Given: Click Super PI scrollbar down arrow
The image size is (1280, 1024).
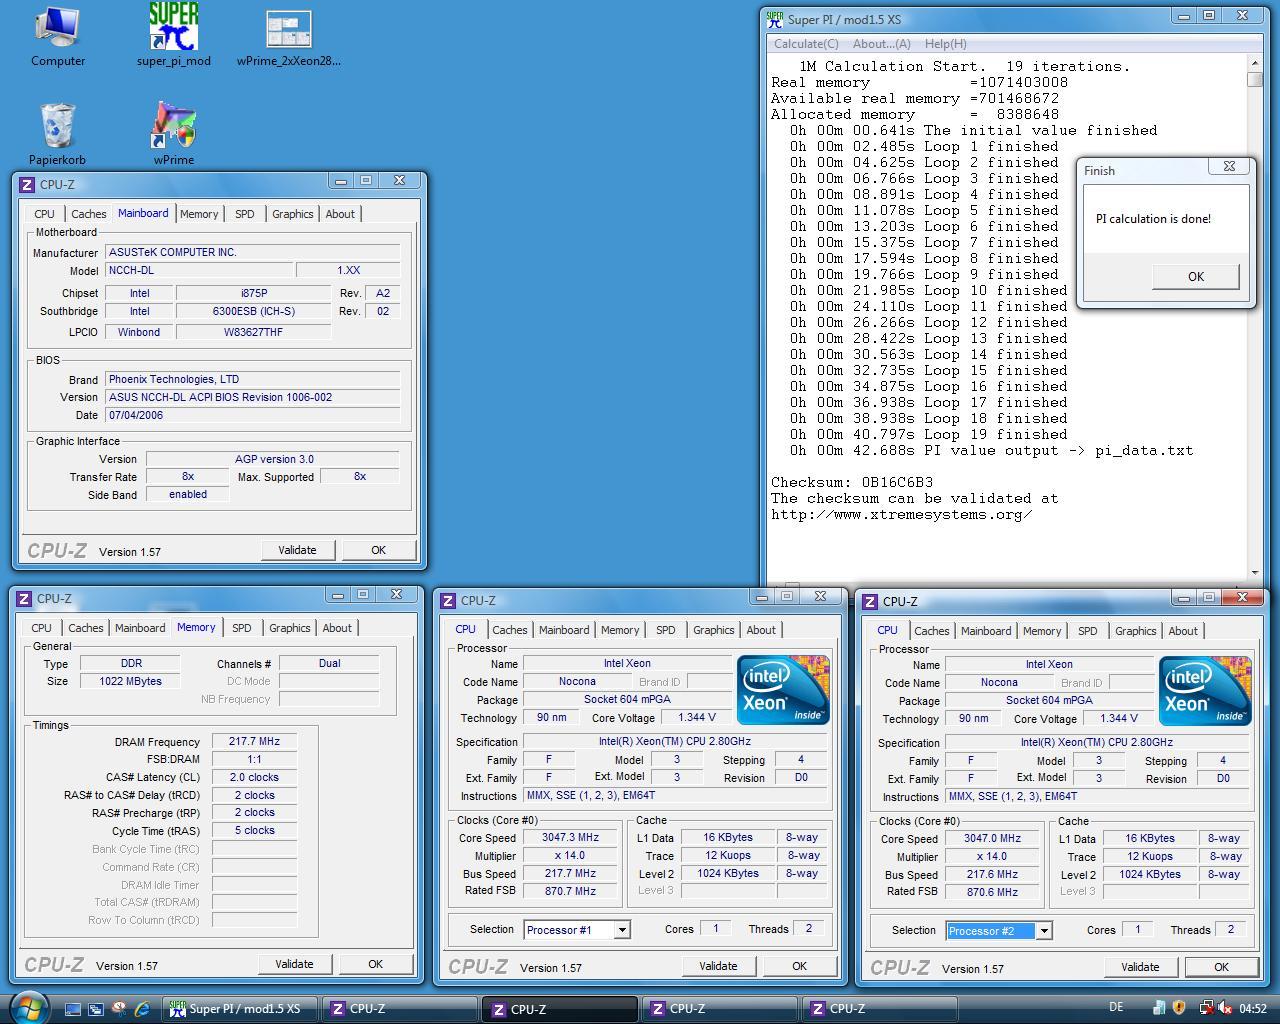Looking at the screenshot, I should coord(1255,573).
